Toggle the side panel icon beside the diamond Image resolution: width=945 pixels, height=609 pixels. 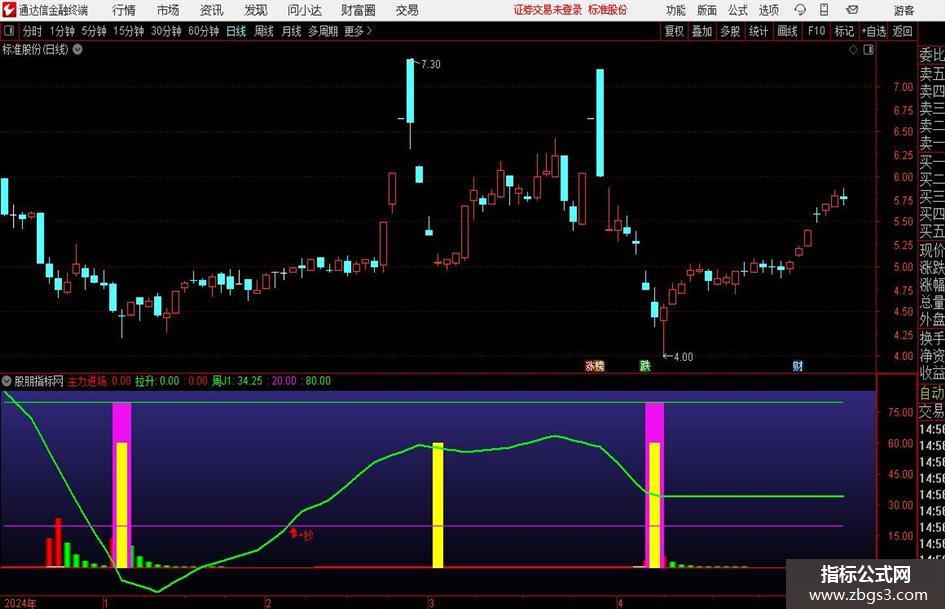868,50
